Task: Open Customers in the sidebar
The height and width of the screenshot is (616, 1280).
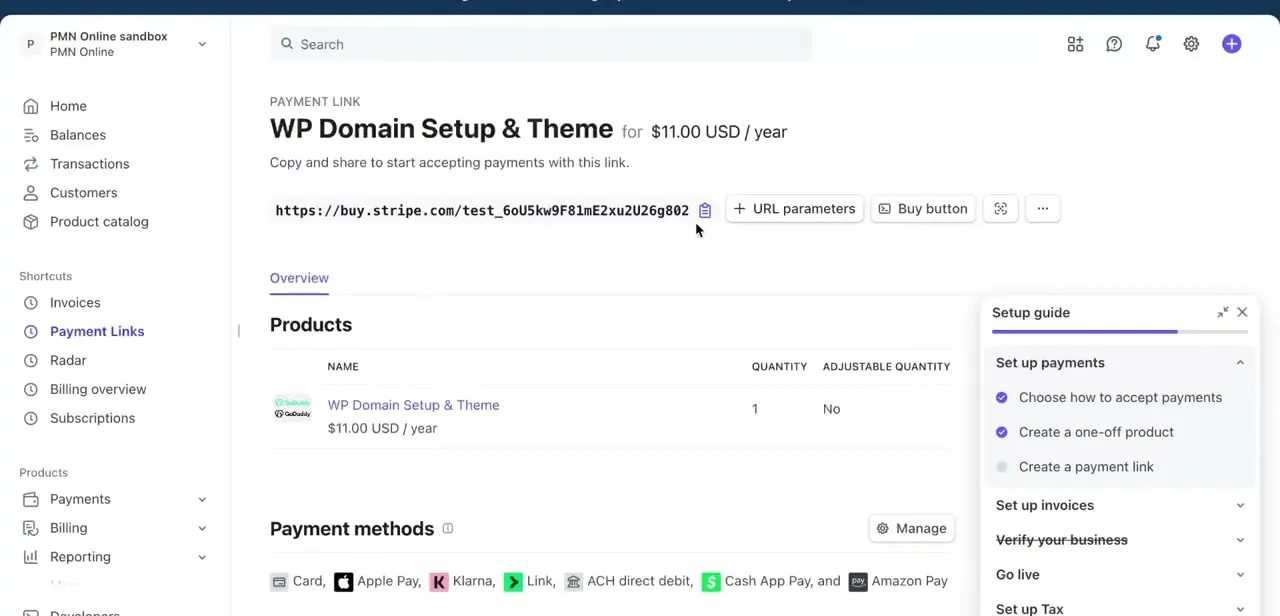Action: click(x=84, y=193)
